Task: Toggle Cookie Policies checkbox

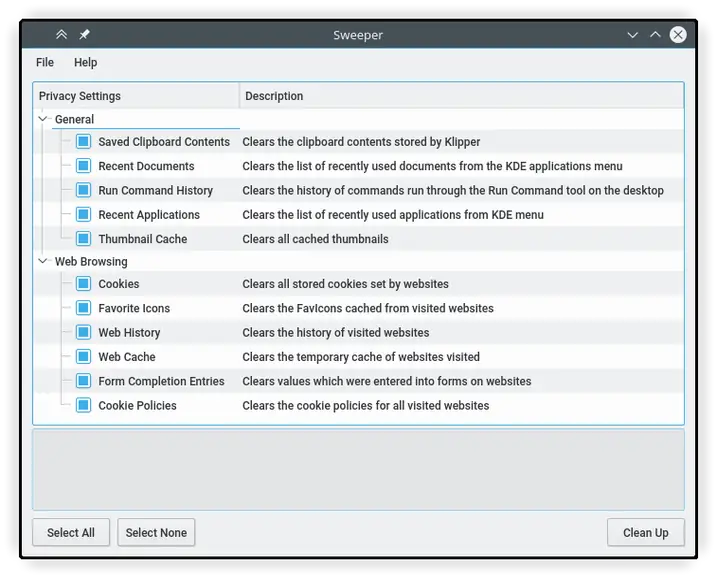Action: click(x=83, y=405)
